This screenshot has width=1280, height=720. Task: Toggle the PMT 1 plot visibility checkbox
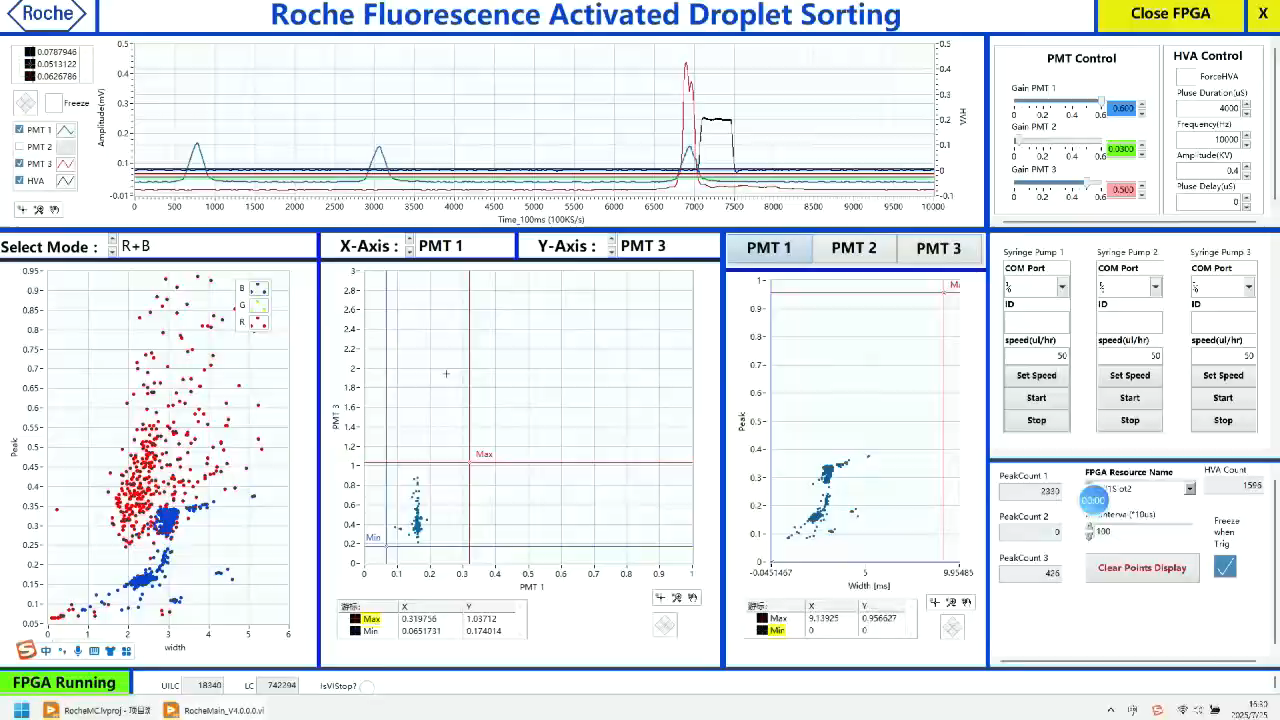click(20, 130)
